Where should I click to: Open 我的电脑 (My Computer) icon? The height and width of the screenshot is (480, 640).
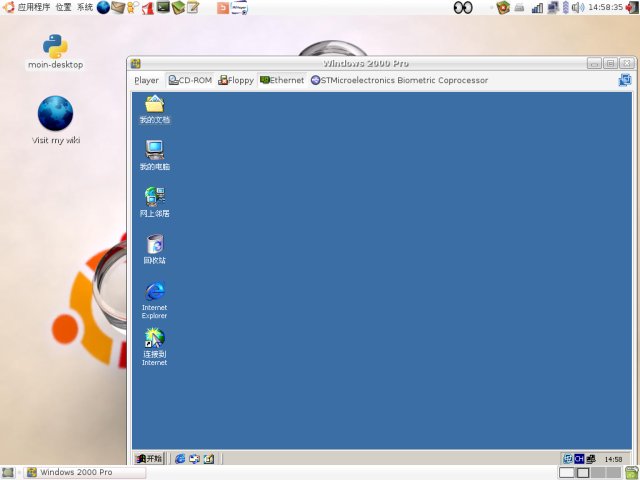coord(154,156)
